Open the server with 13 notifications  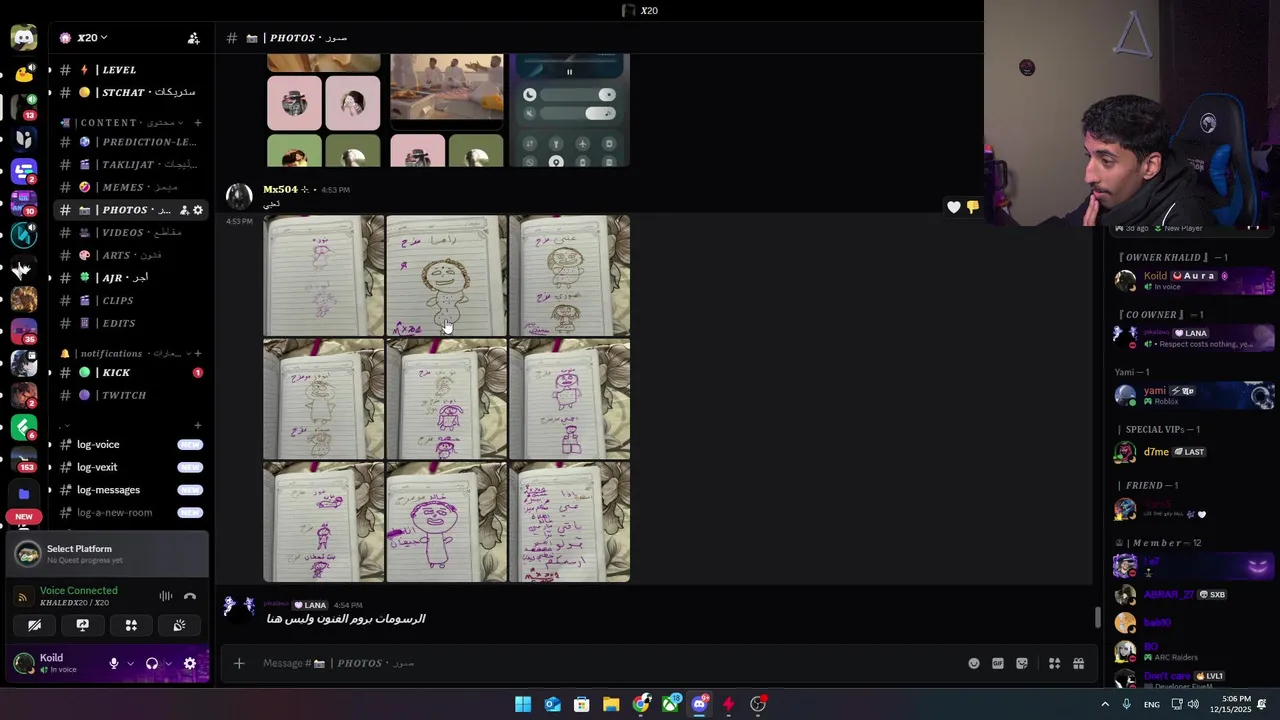tap(24, 106)
